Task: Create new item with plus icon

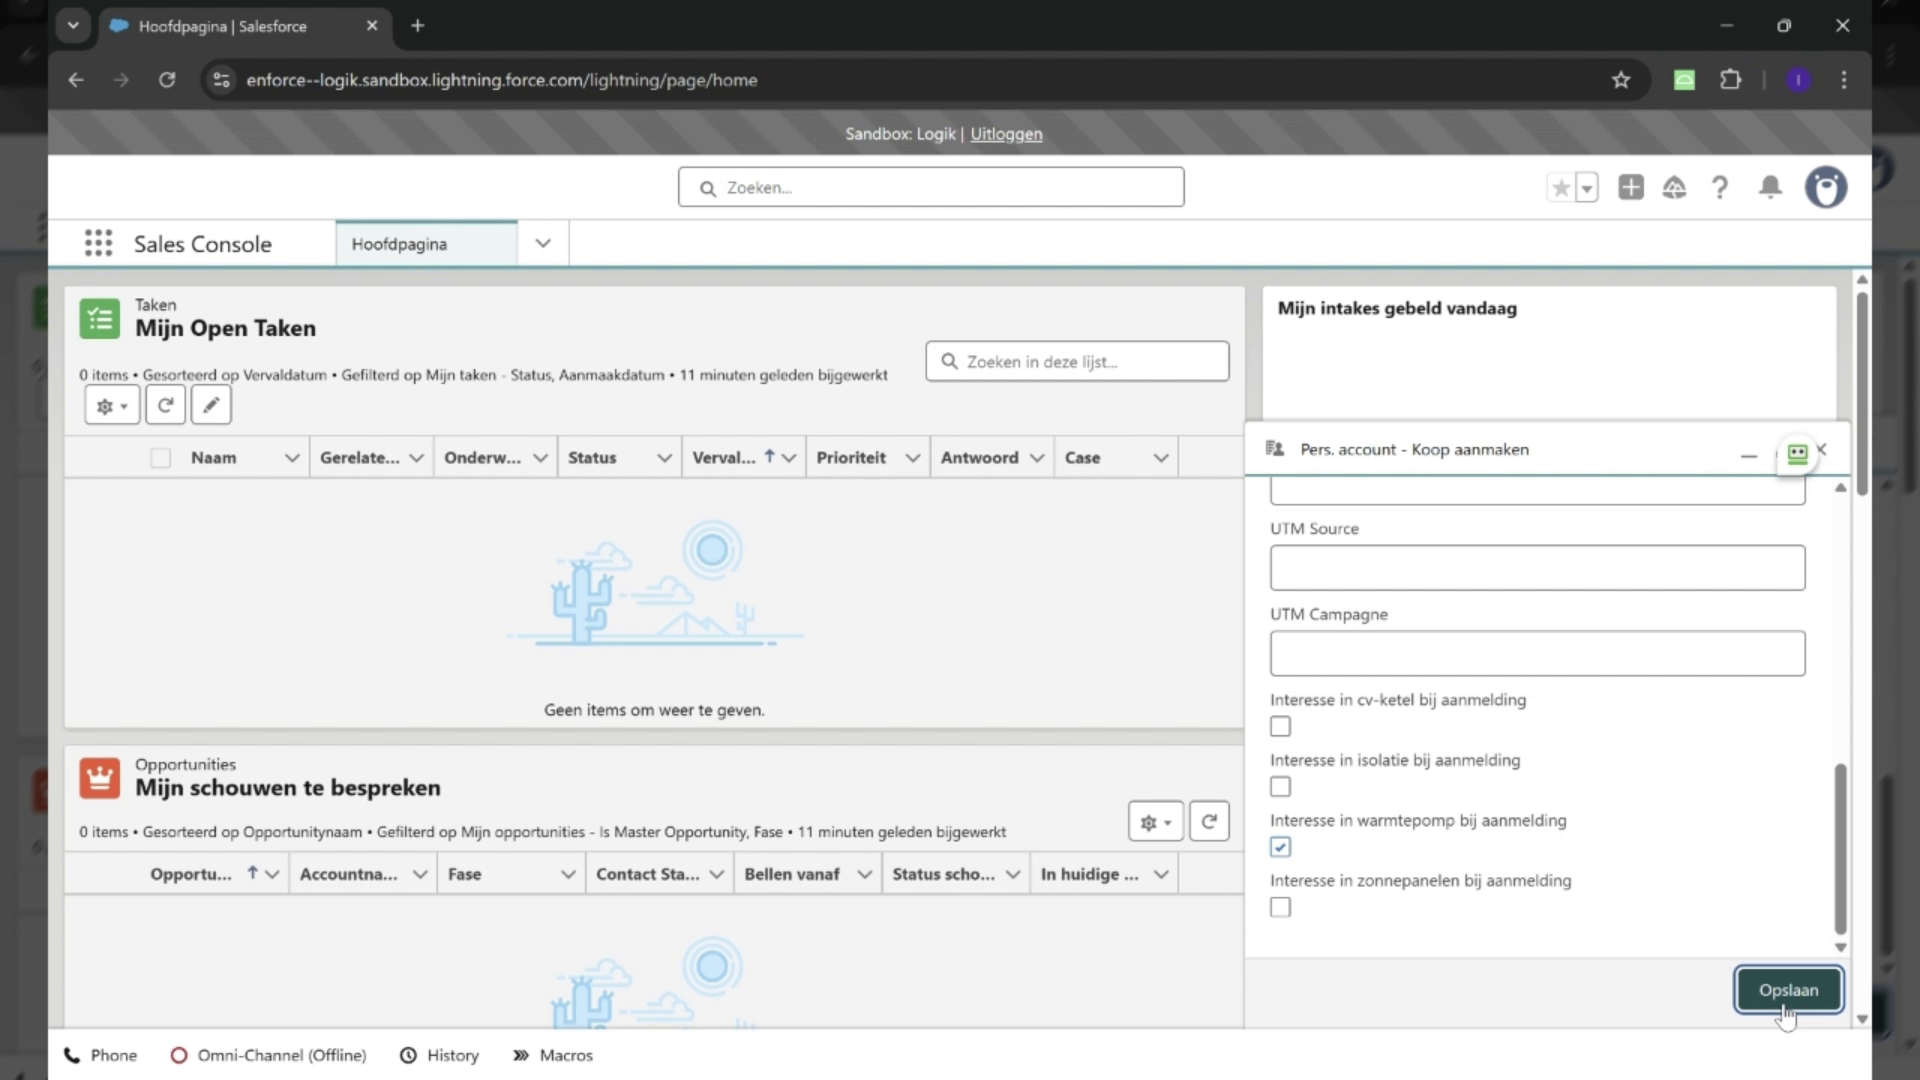Action: point(1631,187)
